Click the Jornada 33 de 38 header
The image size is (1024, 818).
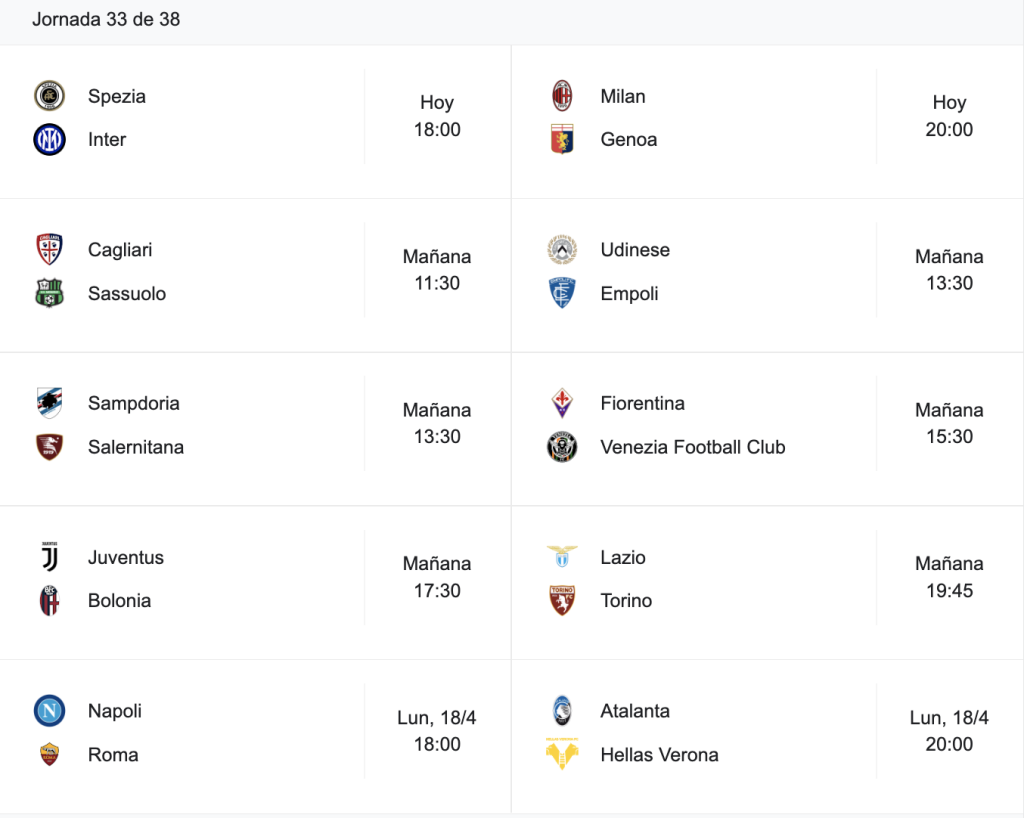106,20
